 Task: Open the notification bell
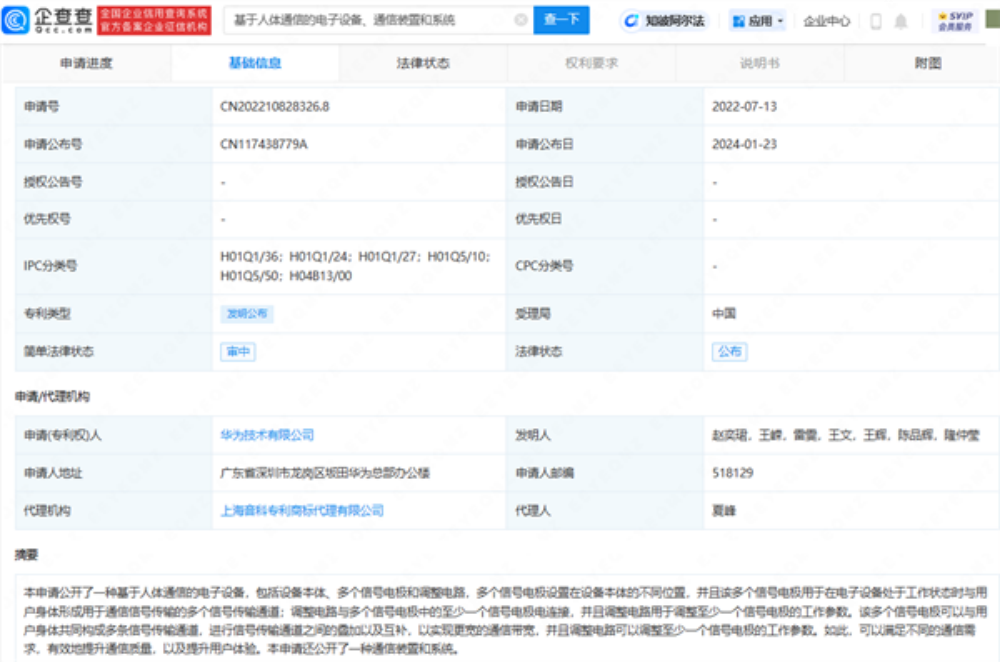tap(901, 21)
